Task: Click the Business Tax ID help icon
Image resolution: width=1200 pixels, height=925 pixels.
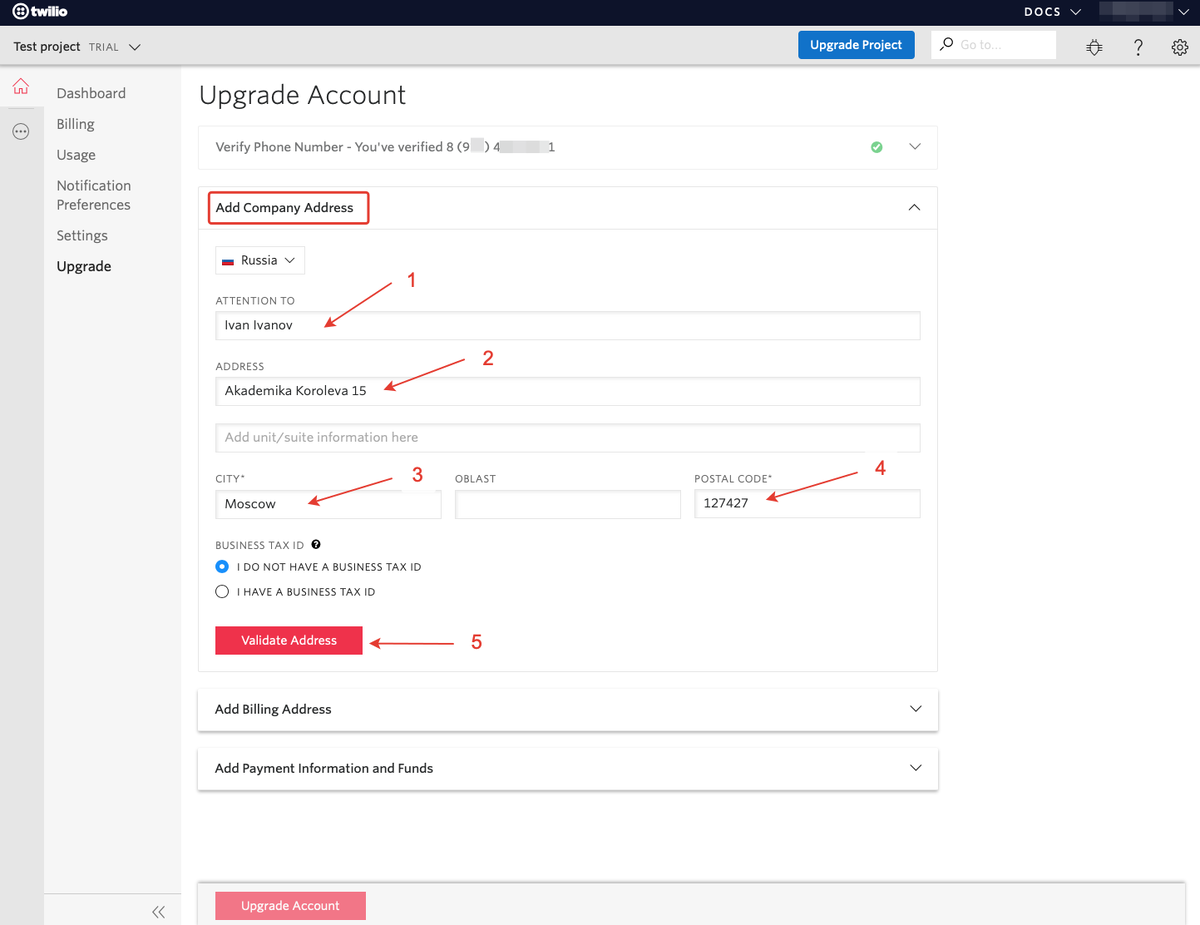Action: 316,545
